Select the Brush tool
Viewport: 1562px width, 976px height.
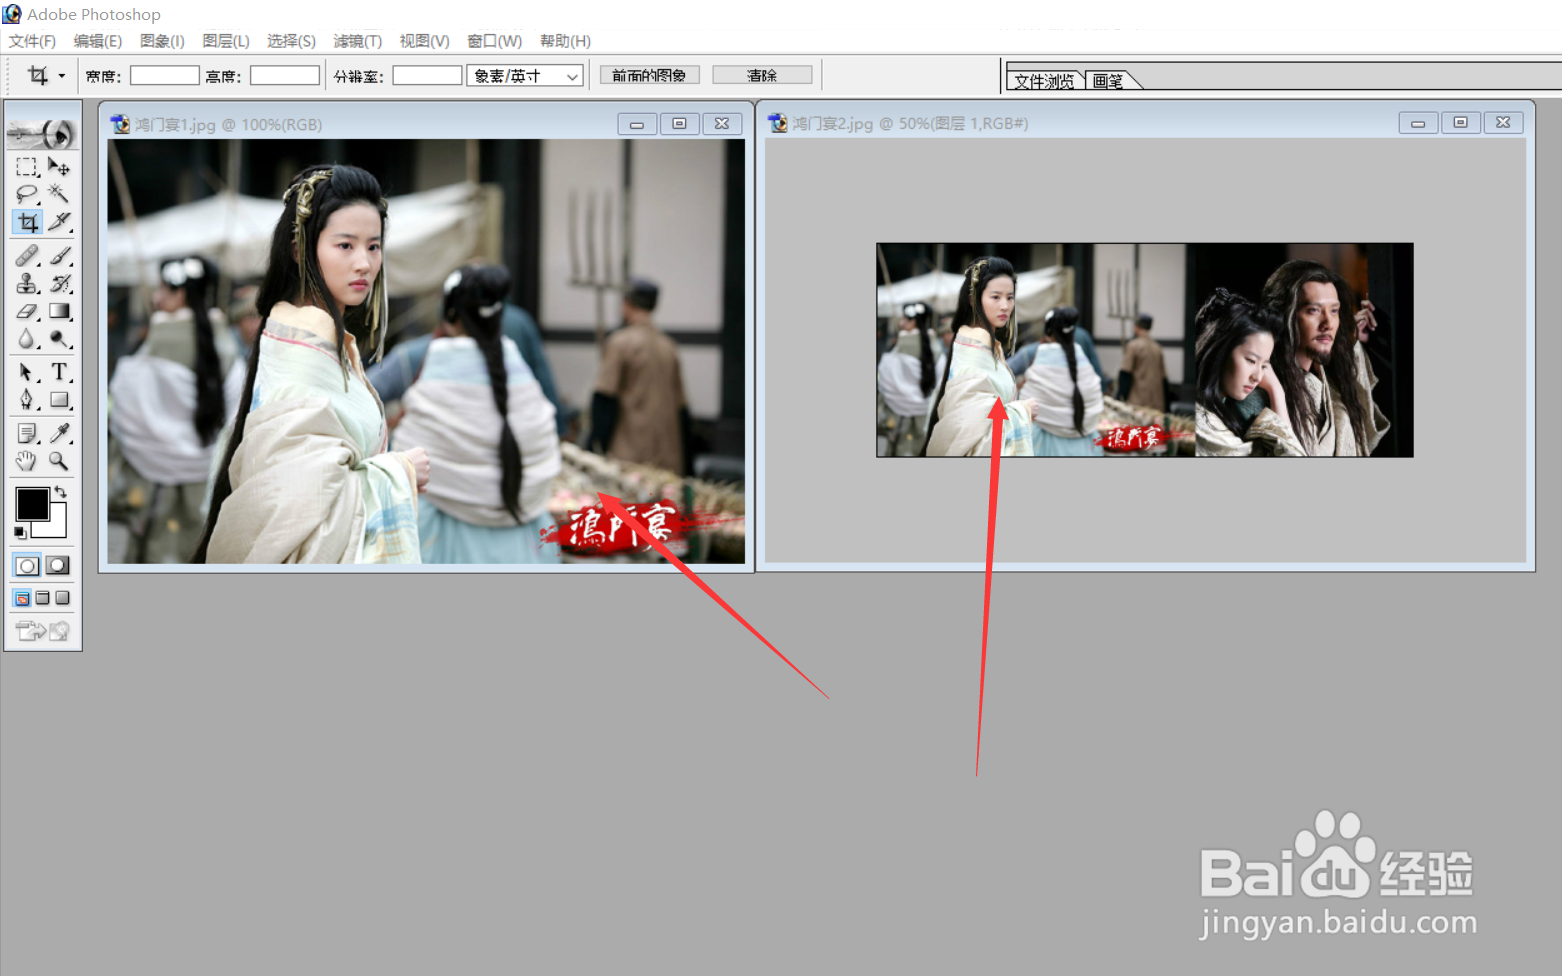click(x=59, y=256)
